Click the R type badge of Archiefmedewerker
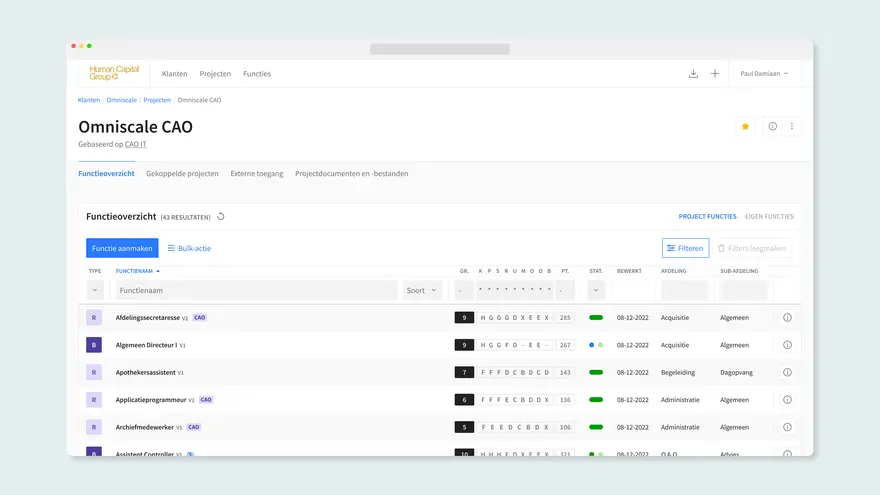 [94, 427]
